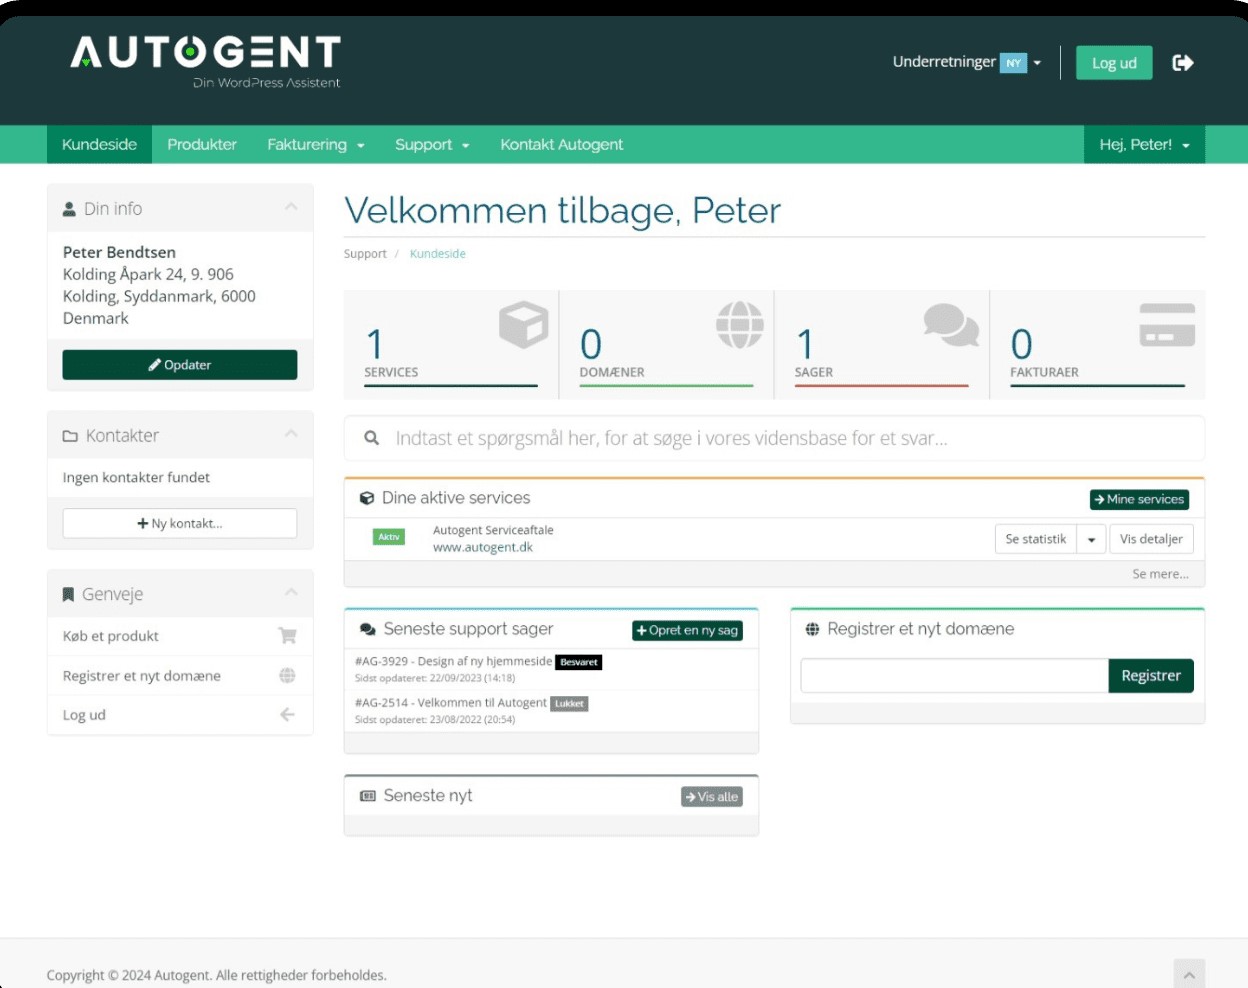The height and width of the screenshot is (988, 1248).
Task: Click Køb et produkt shortcut
Action: (x=180, y=636)
